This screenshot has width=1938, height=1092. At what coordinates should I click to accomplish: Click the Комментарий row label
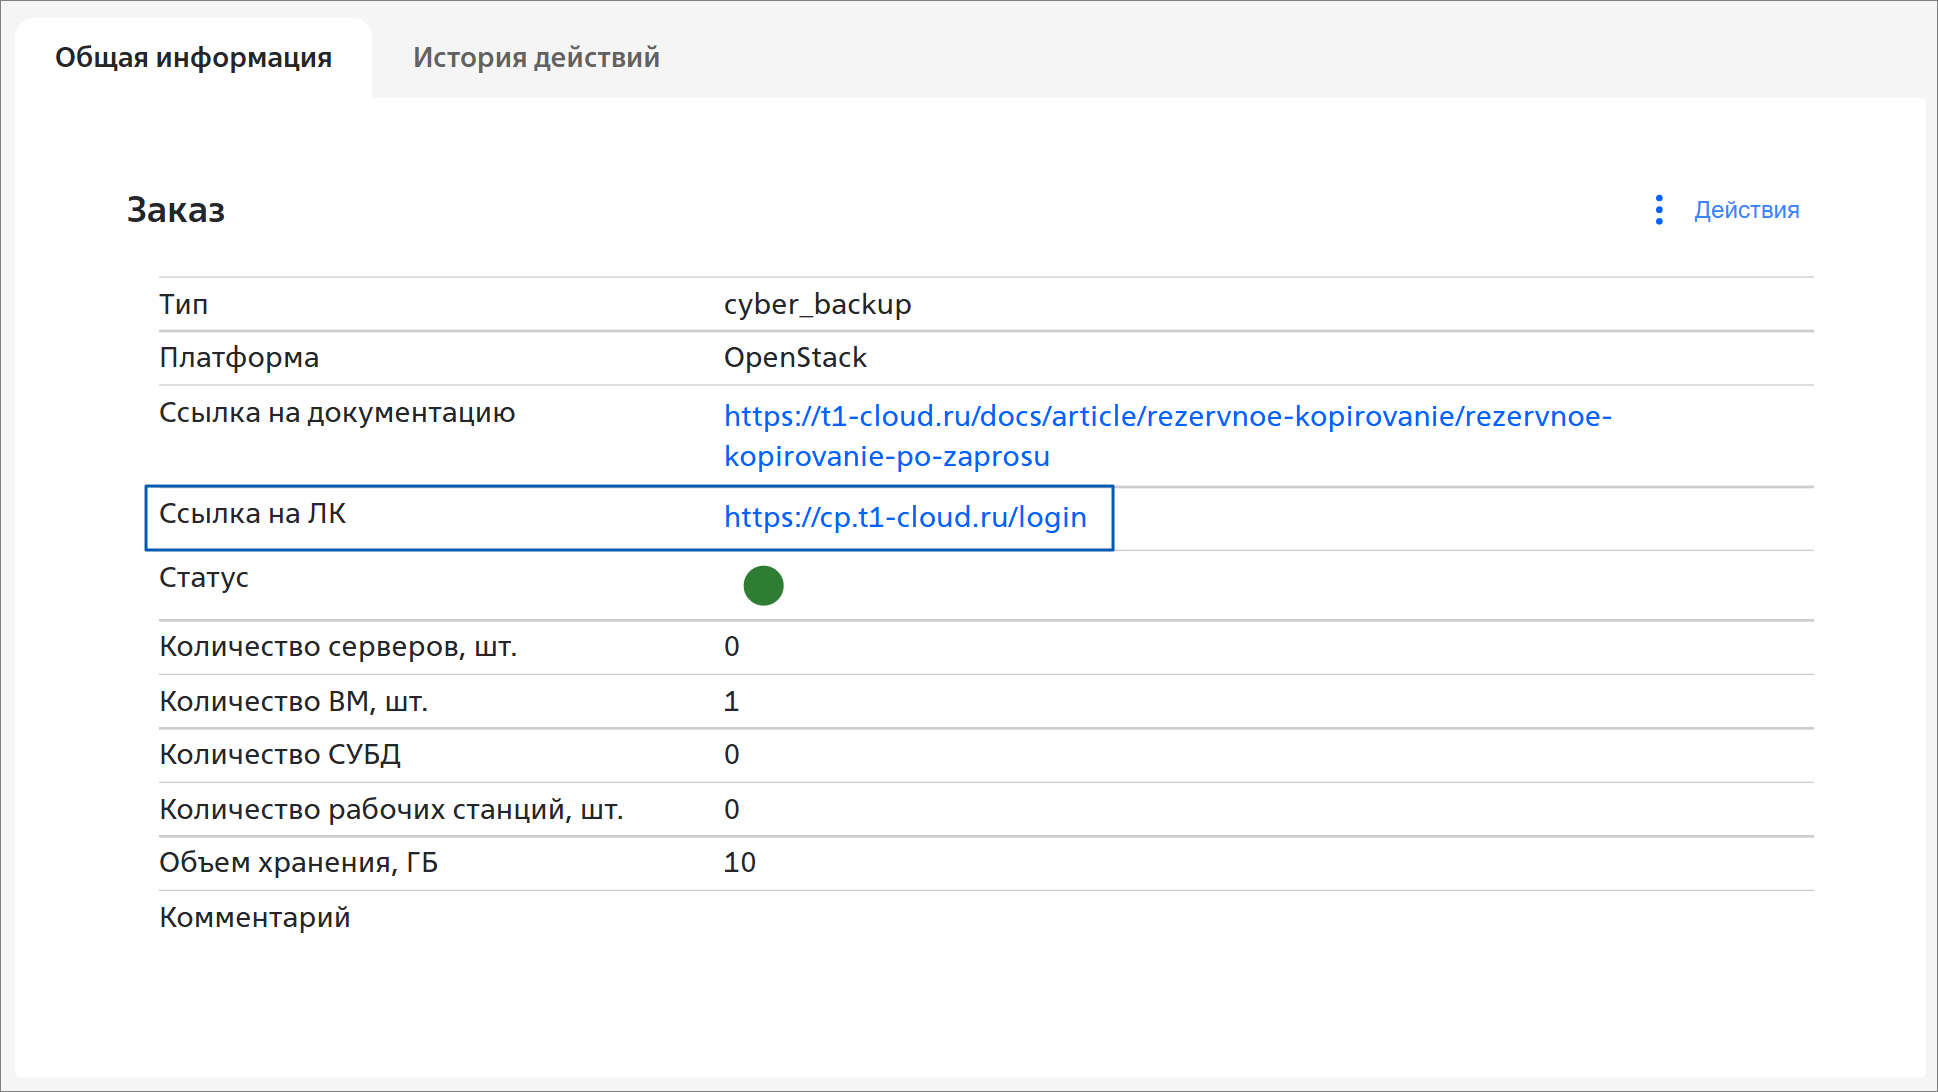[255, 918]
